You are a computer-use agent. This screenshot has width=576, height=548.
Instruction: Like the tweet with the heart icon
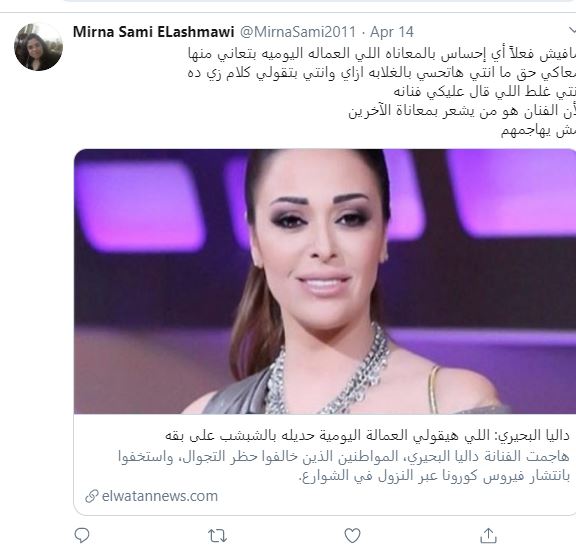coord(352,535)
